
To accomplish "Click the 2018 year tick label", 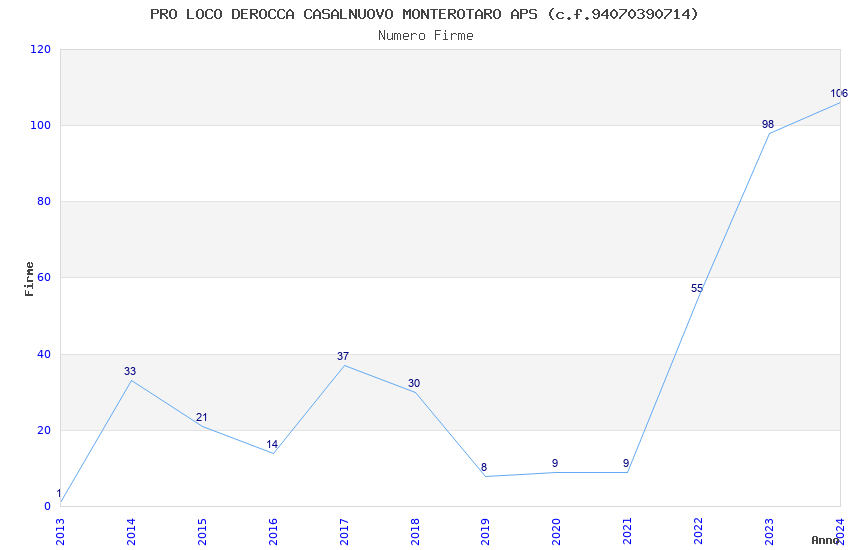I will [415, 532].
